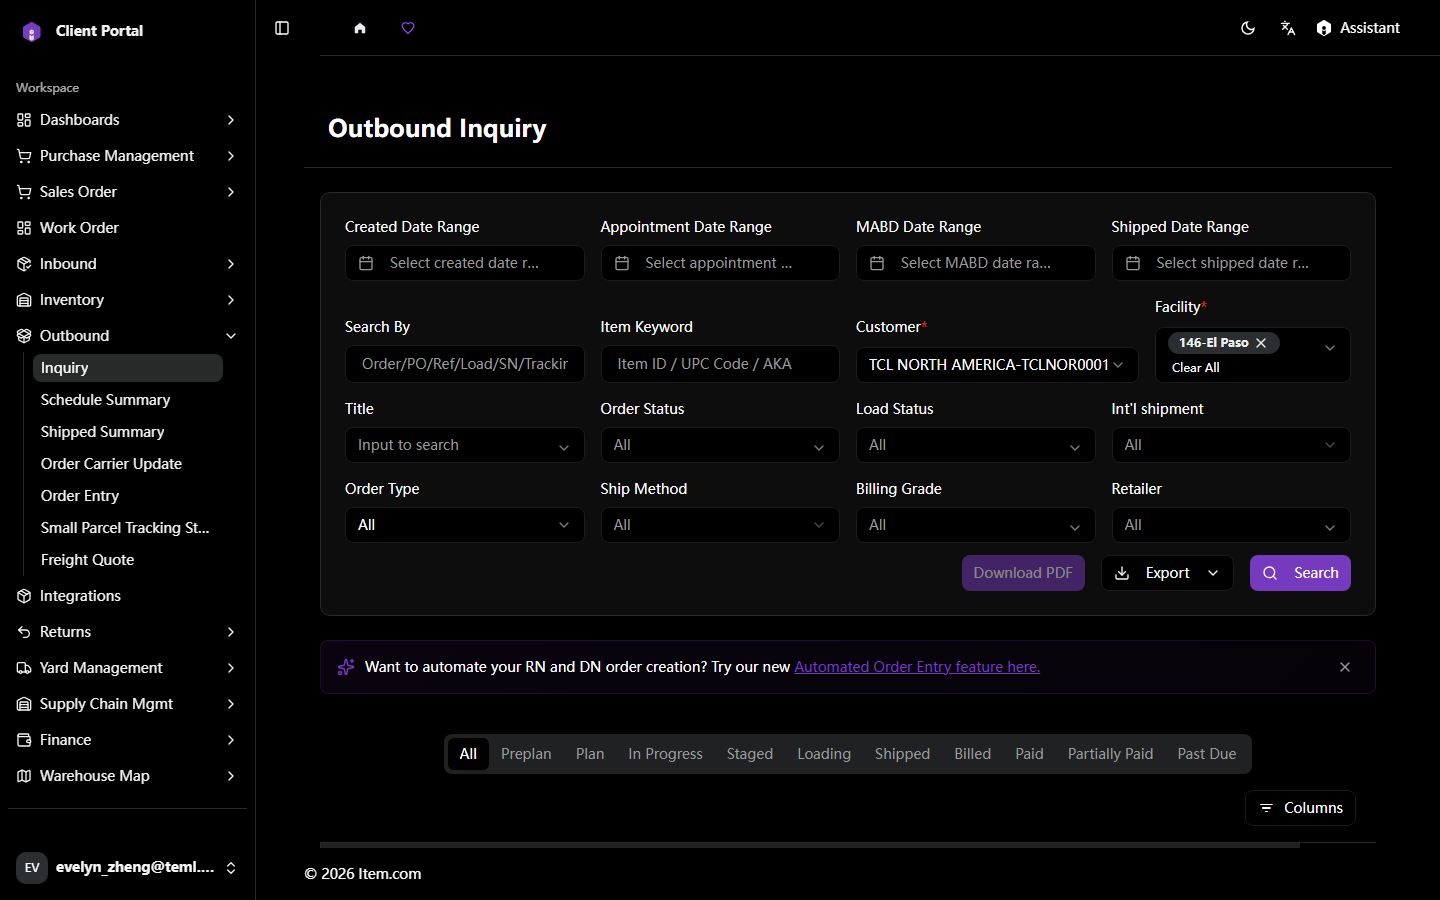Open the home icon in the top bar

tap(360, 28)
